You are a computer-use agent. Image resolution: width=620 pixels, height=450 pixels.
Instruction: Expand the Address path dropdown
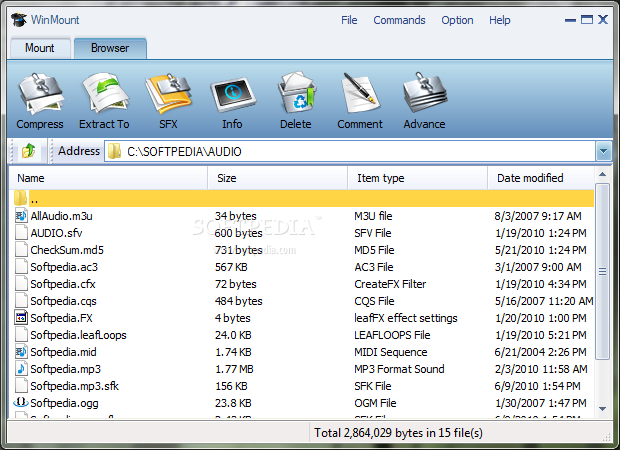(603, 151)
